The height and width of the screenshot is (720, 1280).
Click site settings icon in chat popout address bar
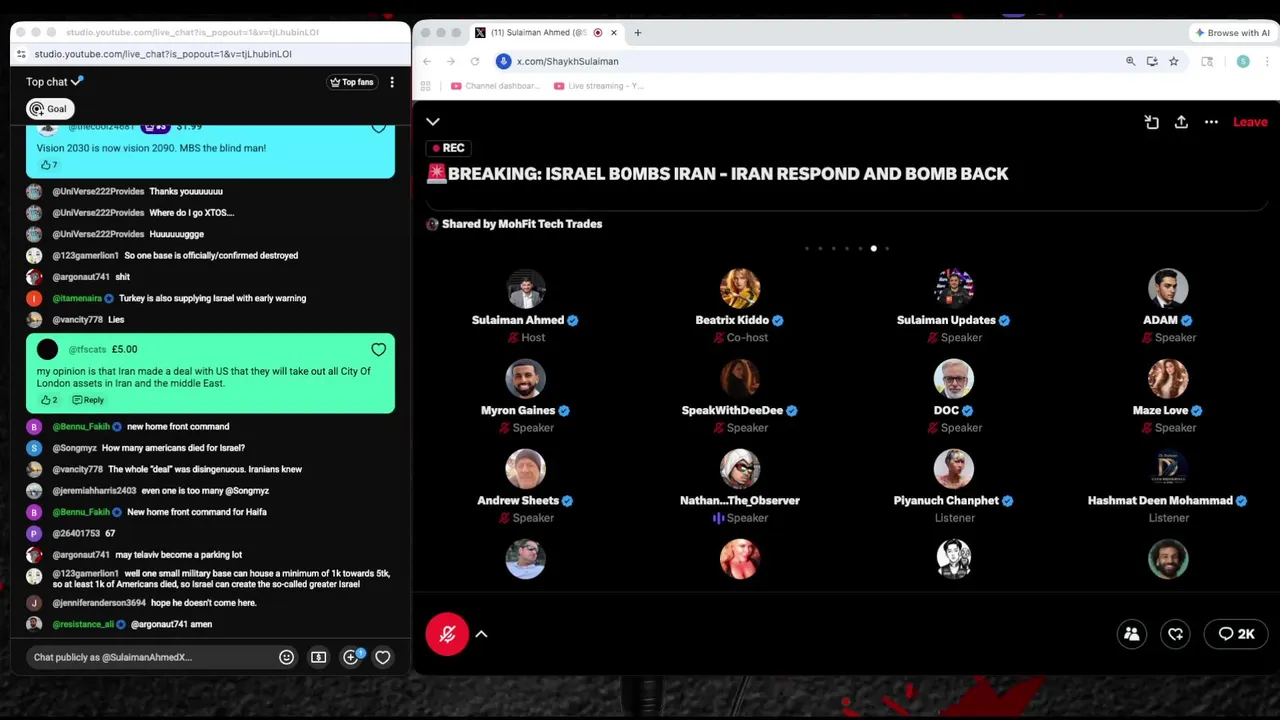point(21,54)
